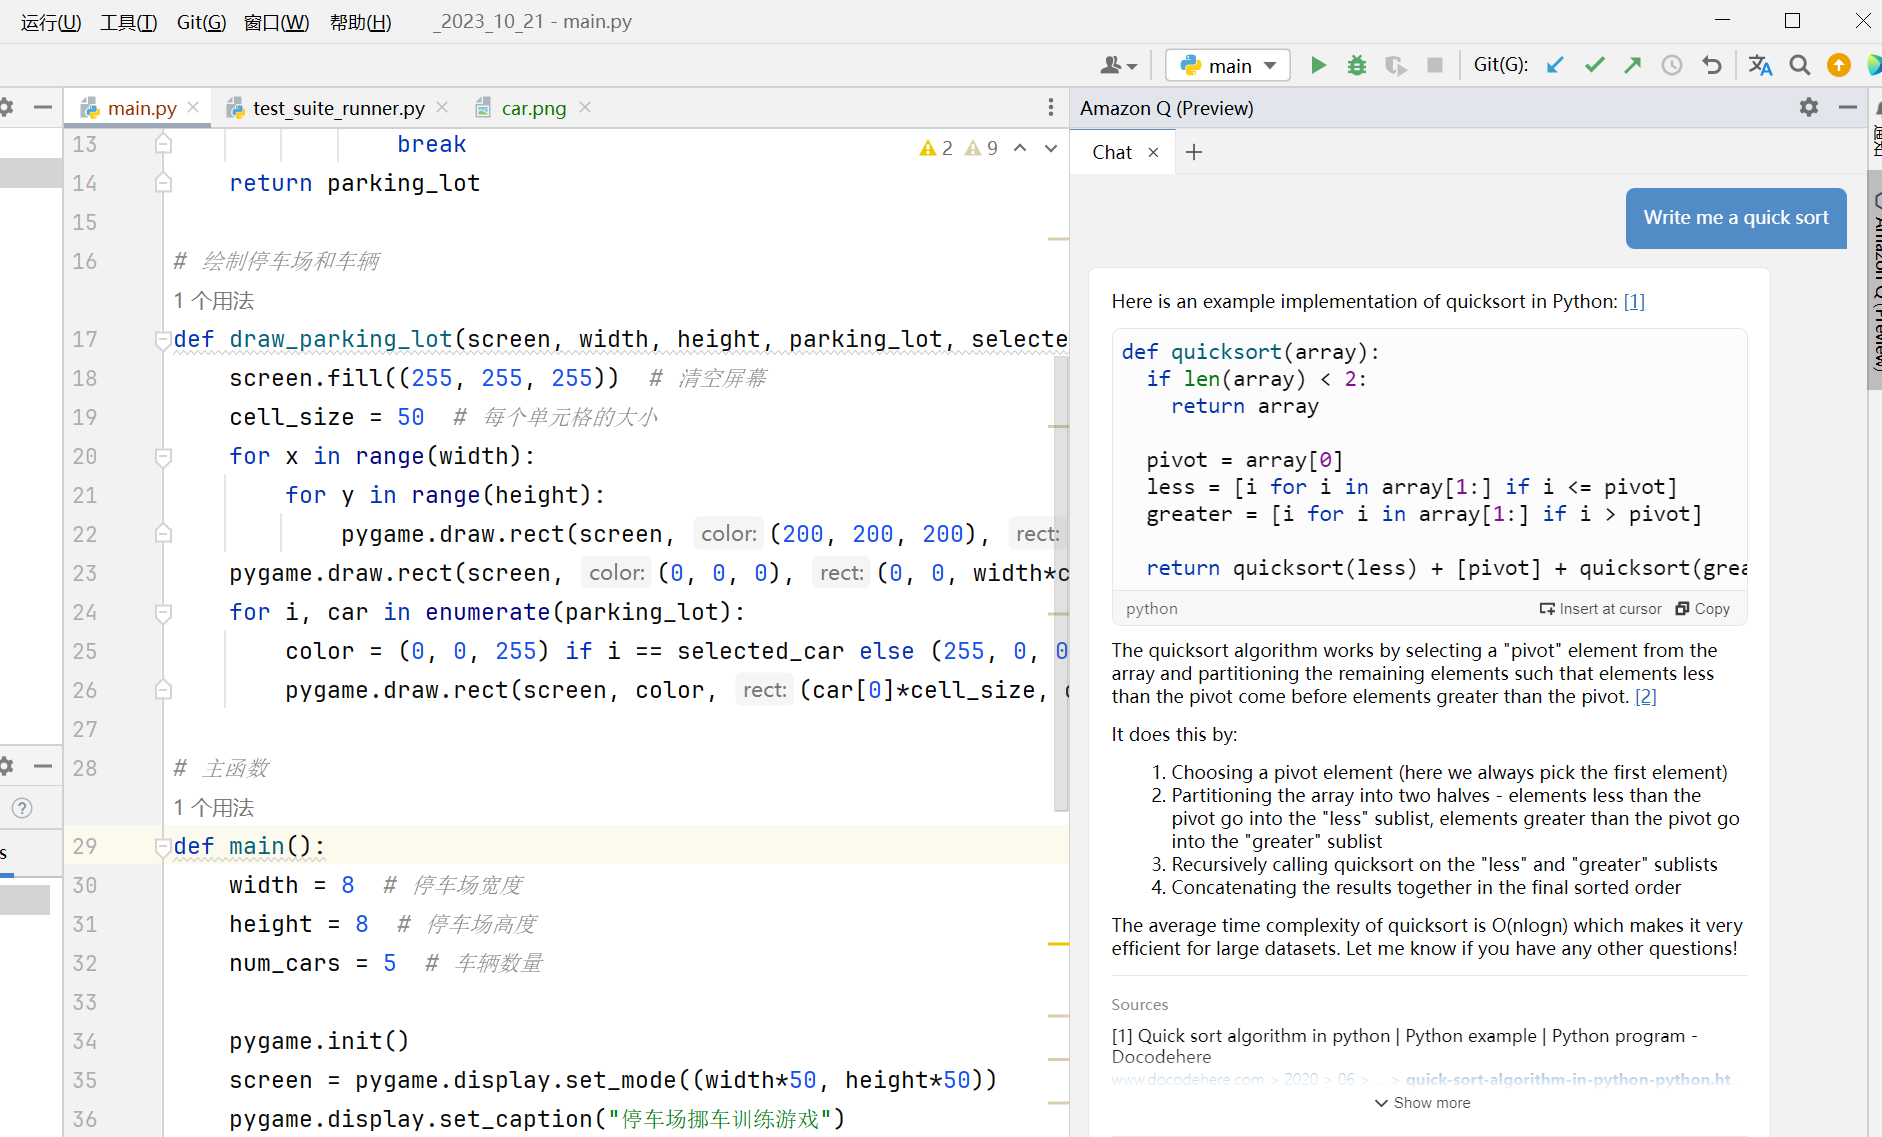This screenshot has height=1137, width=1882.
Task: Open Git history clock icon
Action: coord(1672,66)
